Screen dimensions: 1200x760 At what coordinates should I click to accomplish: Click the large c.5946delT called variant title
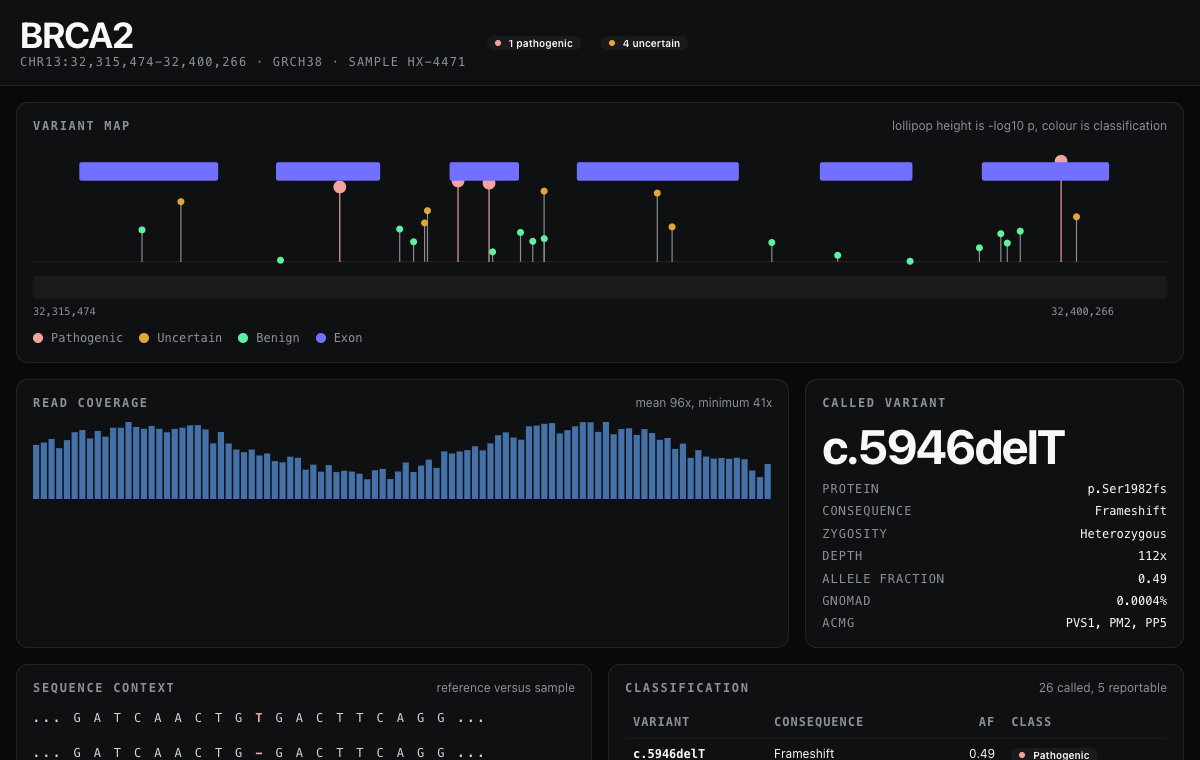943,448
